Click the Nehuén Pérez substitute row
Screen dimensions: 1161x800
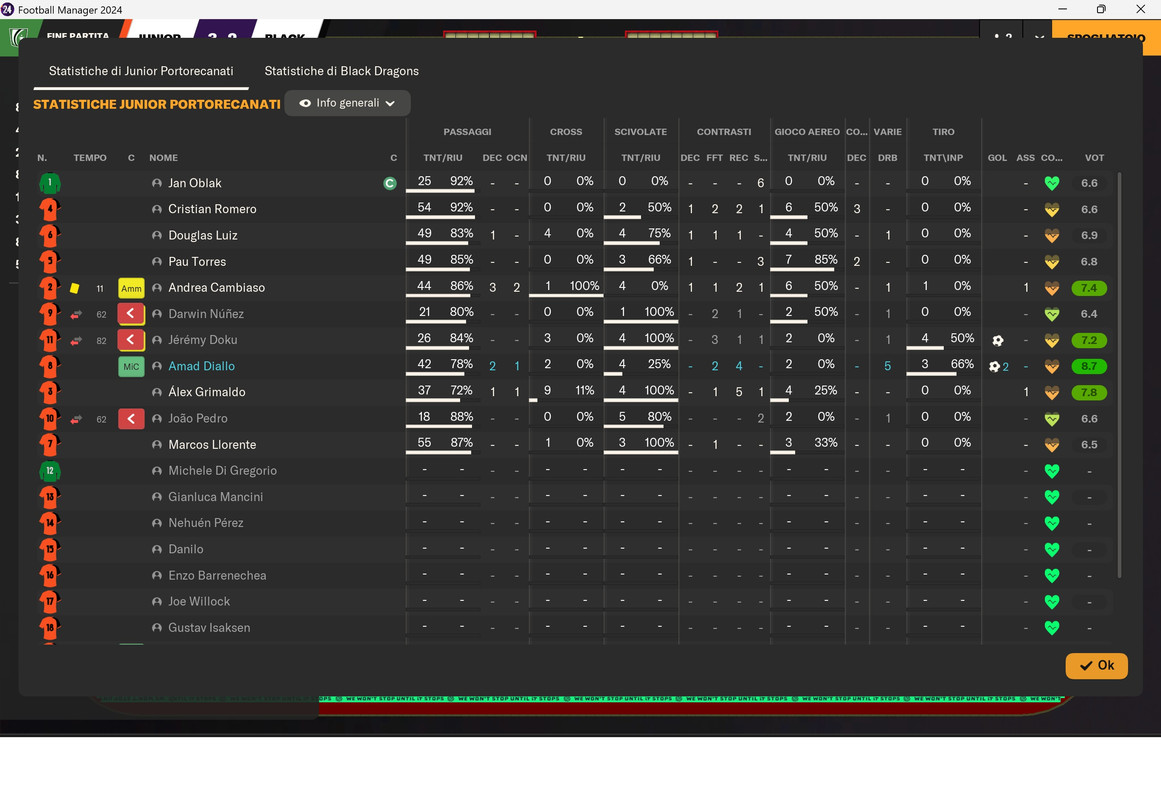tap(575, 523)
